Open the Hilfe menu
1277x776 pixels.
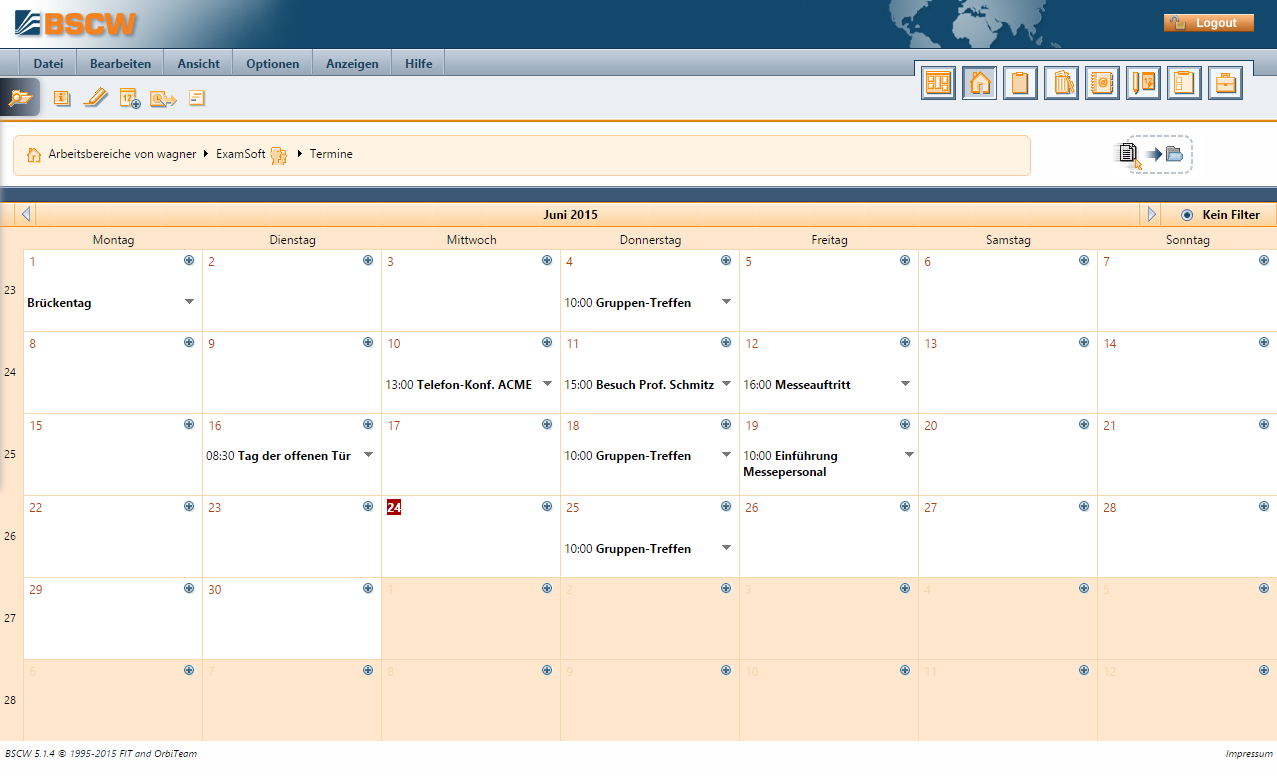[x=418, y=63]
